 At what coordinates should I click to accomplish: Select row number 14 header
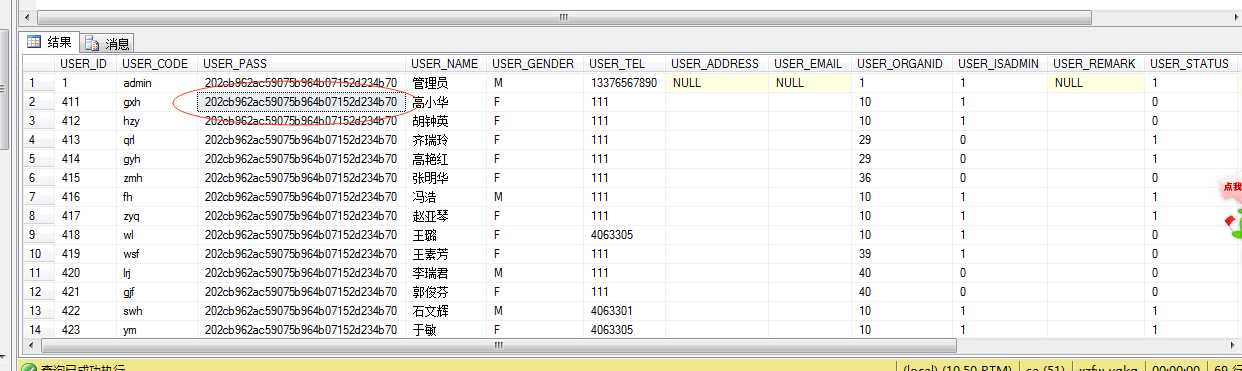(x=38, y=330)
